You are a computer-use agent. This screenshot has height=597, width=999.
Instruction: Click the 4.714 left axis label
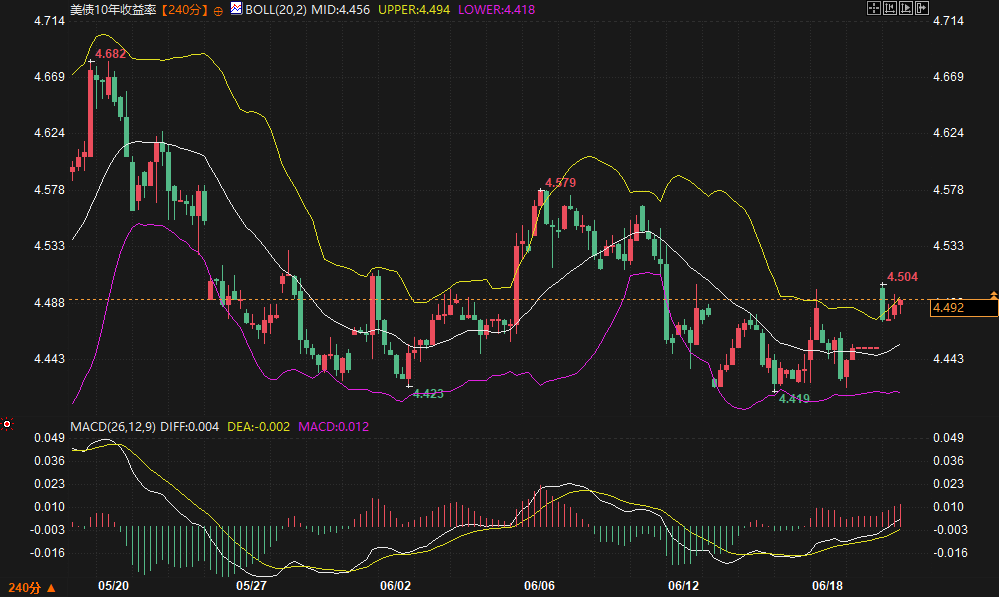coord(49,21)
